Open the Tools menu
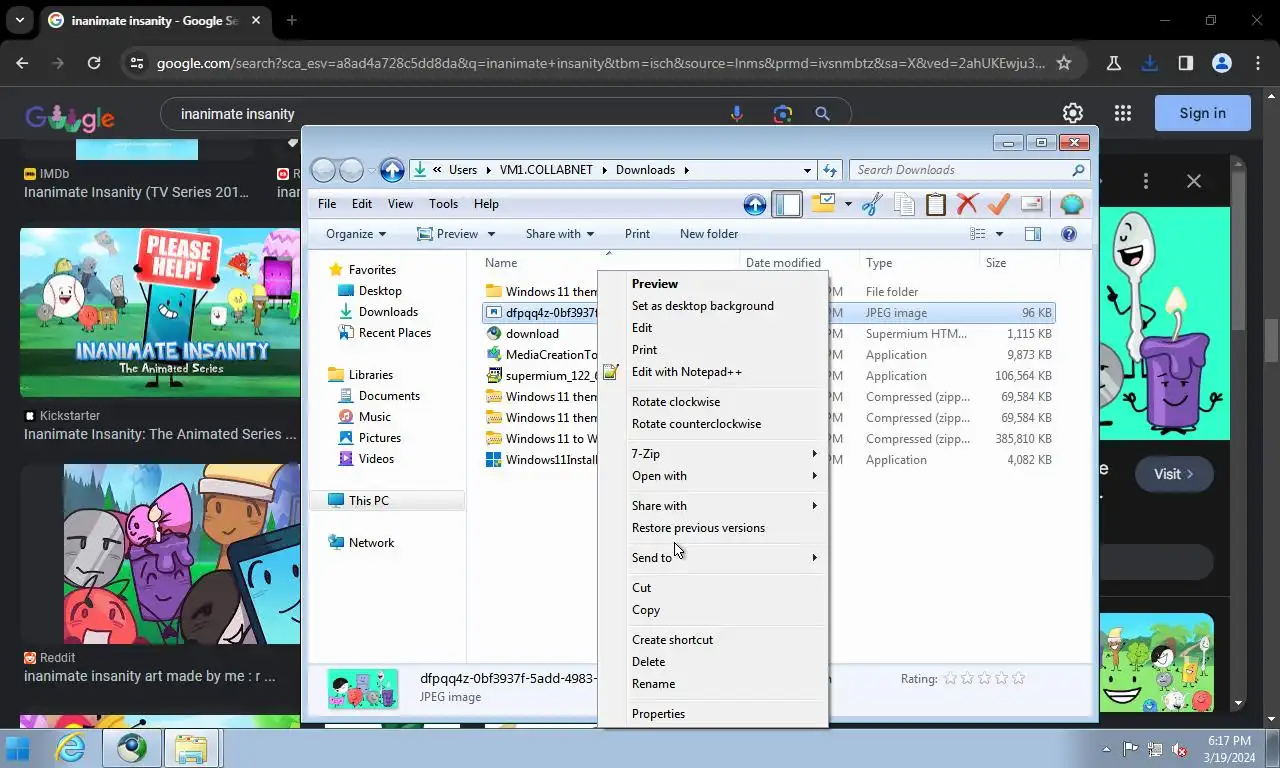 pos(443,204)
